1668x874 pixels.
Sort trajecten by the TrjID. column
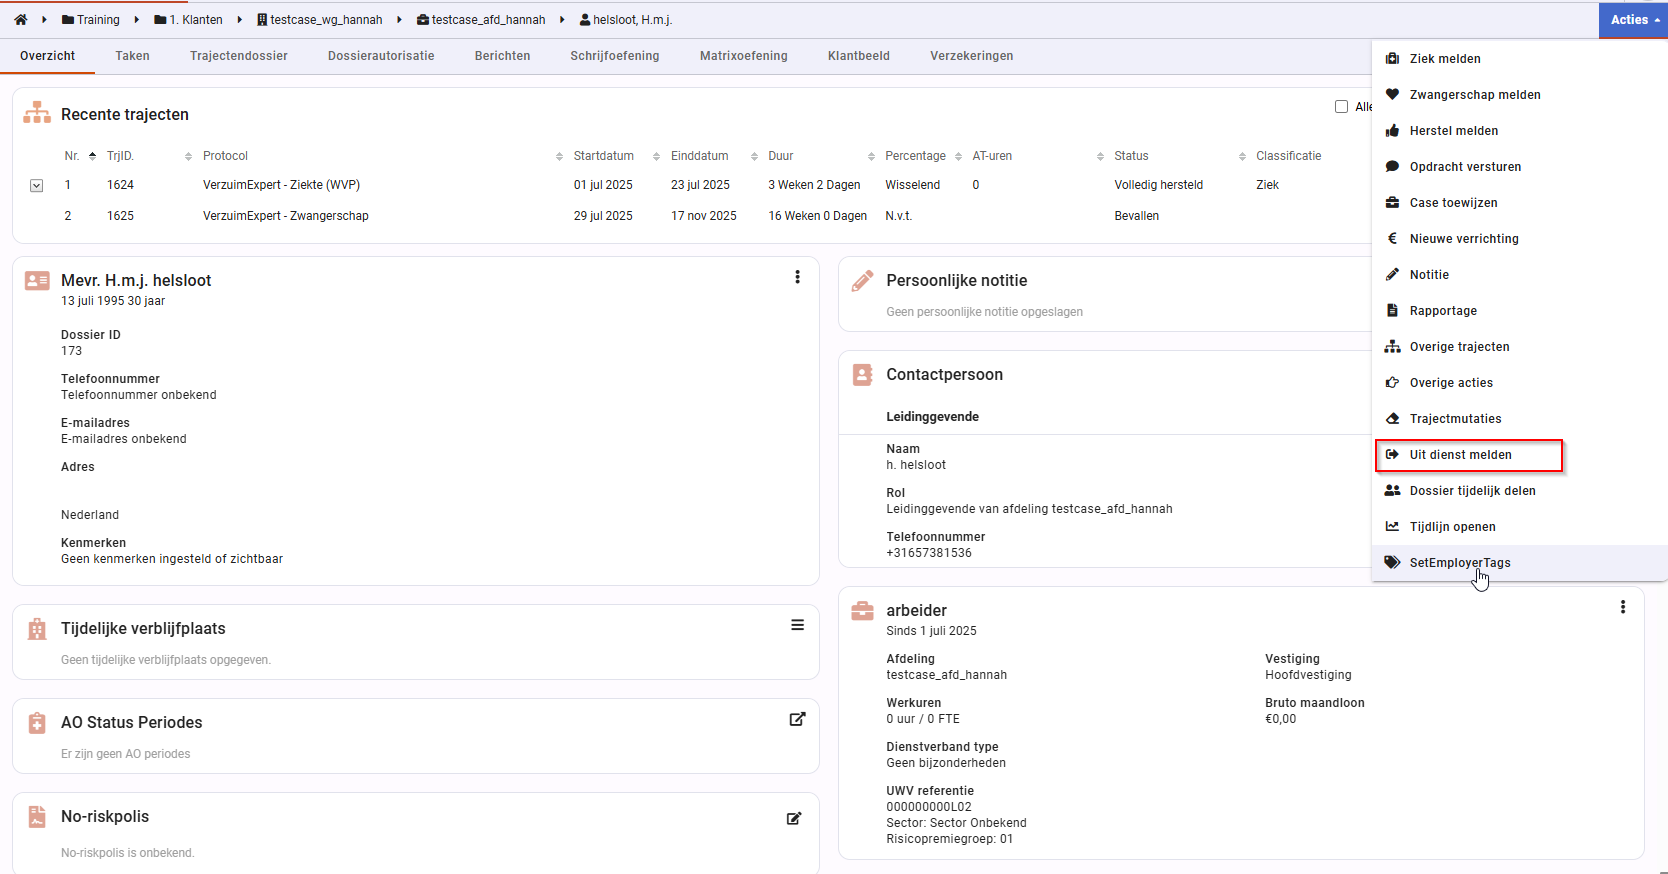[x=148, y=156]
